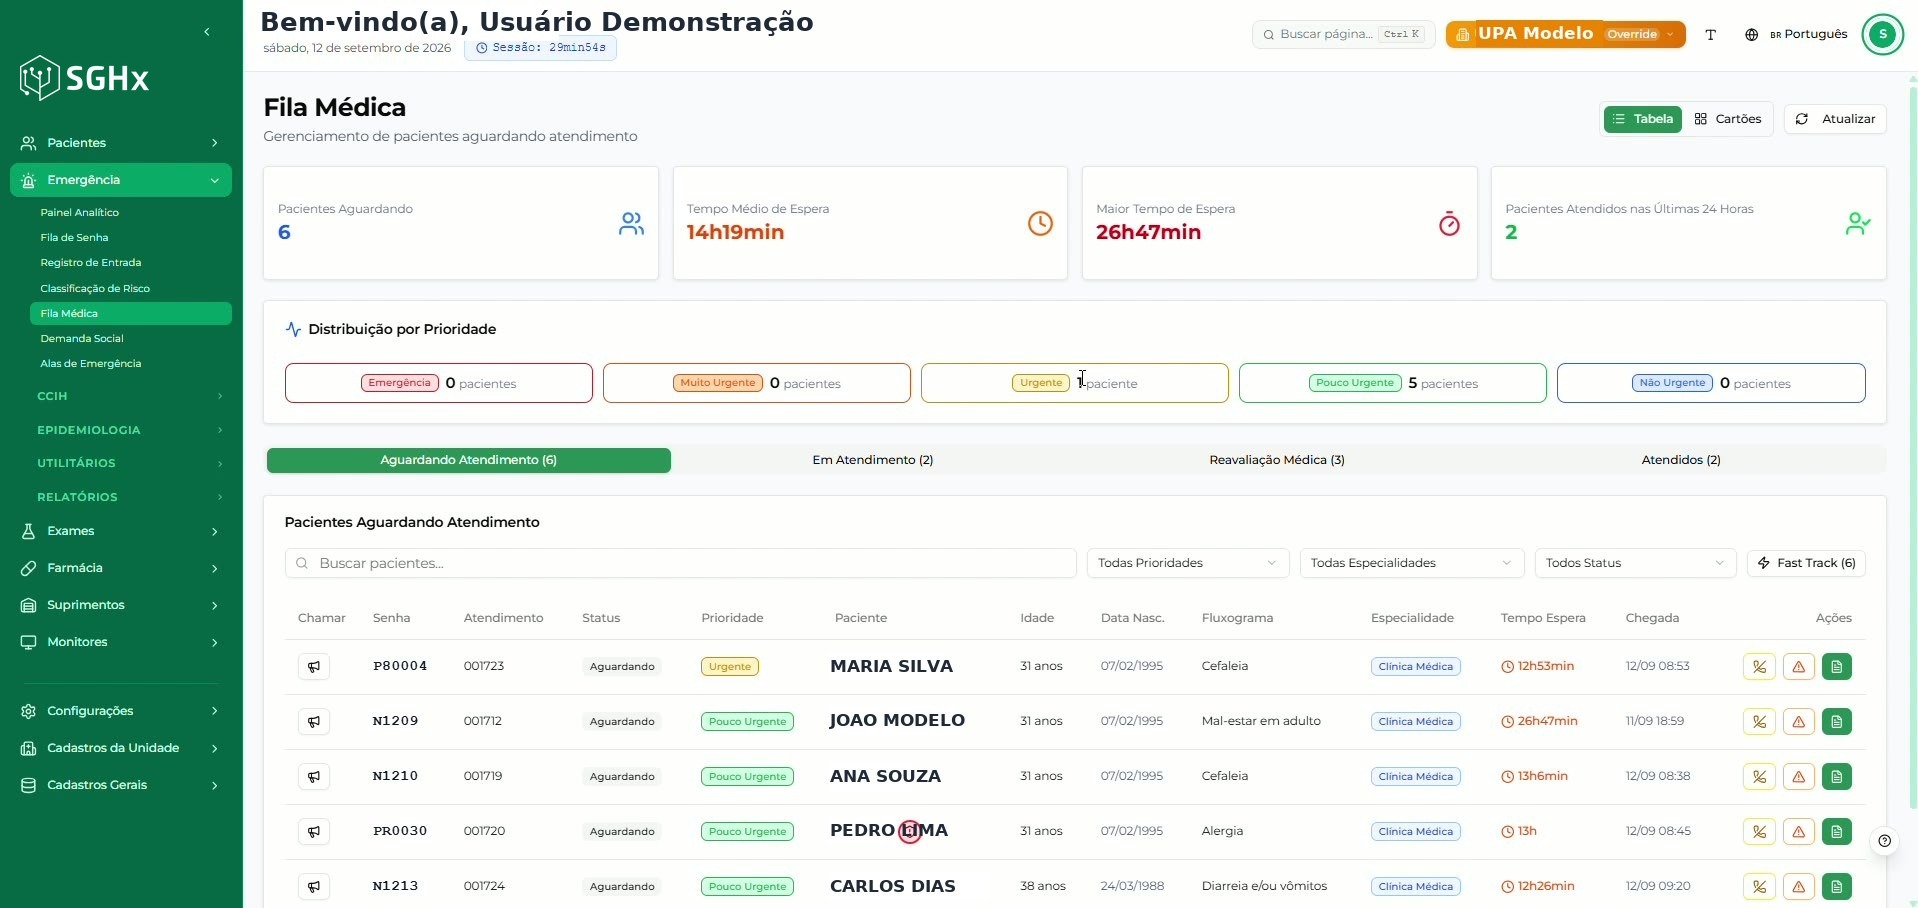Image resolution: width=1918 pixels, height=908 pixels.
Task: Click crossed-phone icon in Ana Souza's row
Action: 1759,777
